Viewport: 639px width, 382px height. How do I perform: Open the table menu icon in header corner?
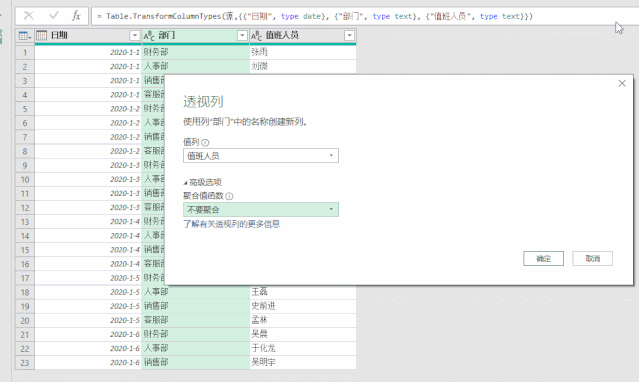(x=25, y=36)
